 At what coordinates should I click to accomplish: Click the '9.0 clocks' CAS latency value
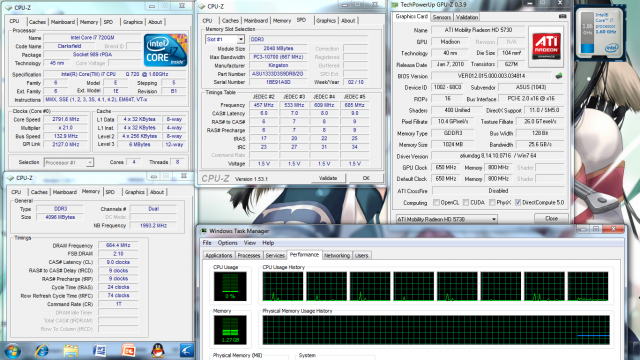[x=118, y=262]
